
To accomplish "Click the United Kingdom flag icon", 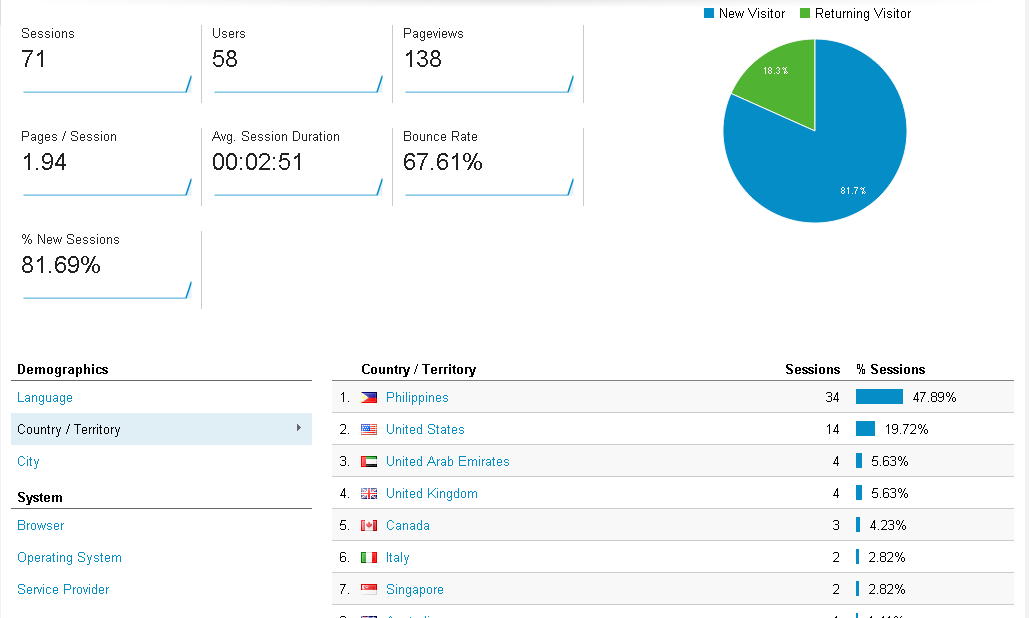I will click(369, 493).
